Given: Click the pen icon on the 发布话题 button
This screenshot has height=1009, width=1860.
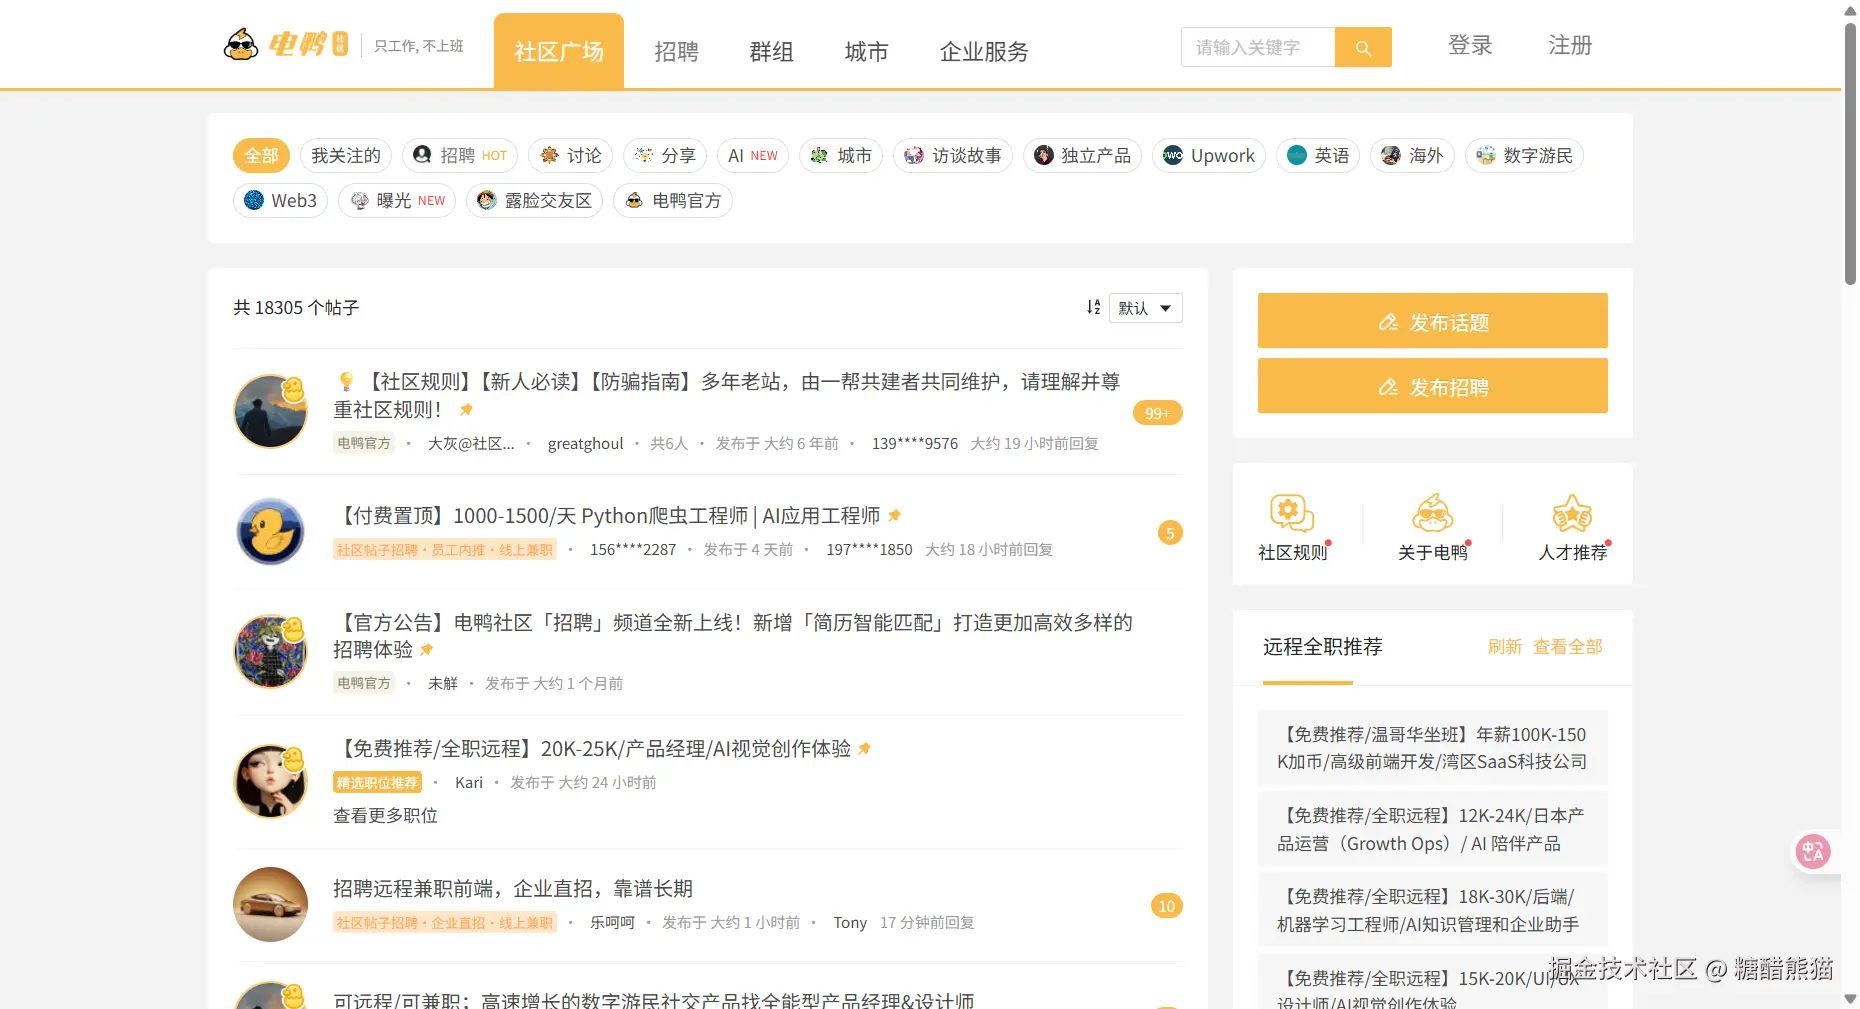Looking at the screenshot, I should 1388,321.
